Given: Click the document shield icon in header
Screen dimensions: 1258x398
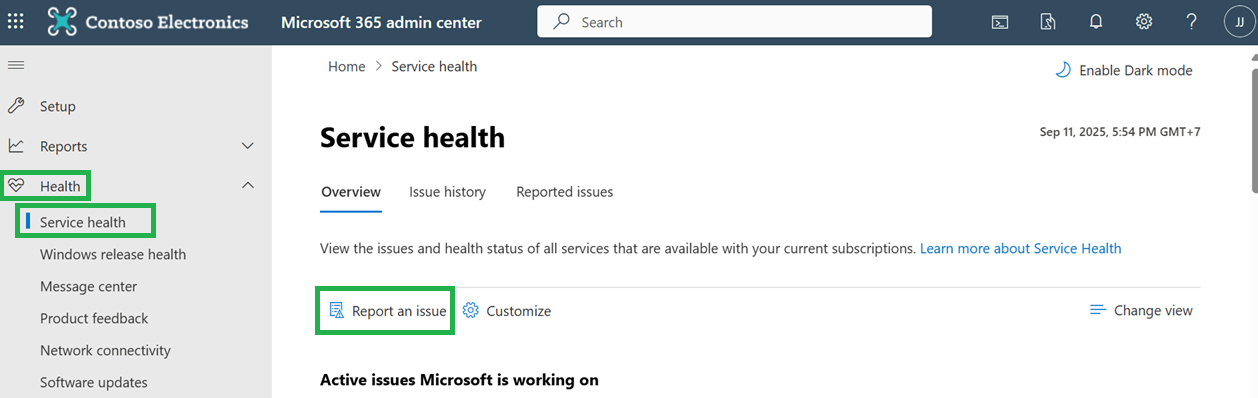Looking at the screenshot, I should [x=1047, y=22].
